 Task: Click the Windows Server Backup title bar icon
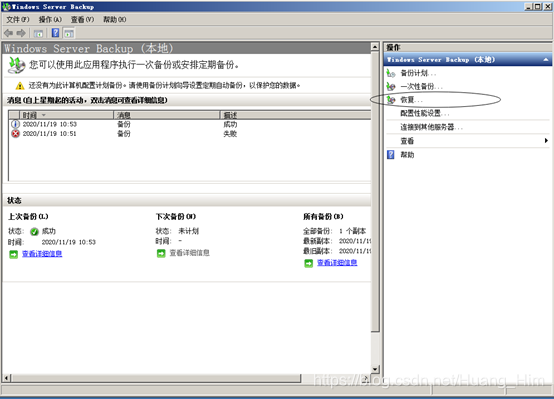6,6
